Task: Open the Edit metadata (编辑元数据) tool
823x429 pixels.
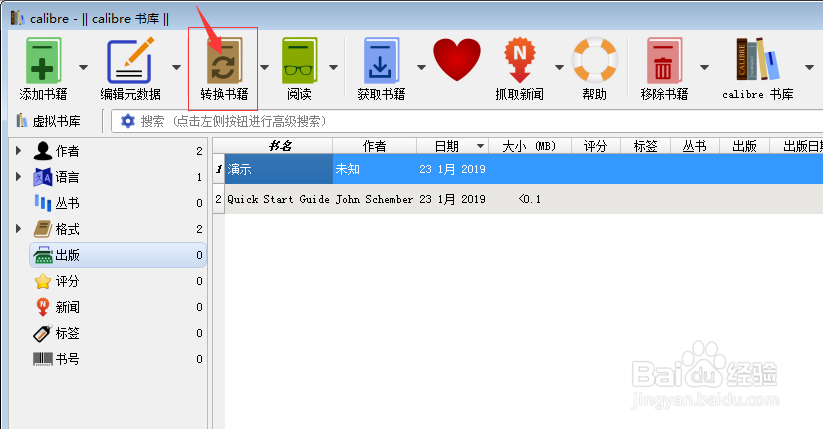Action: coord(131,60)
